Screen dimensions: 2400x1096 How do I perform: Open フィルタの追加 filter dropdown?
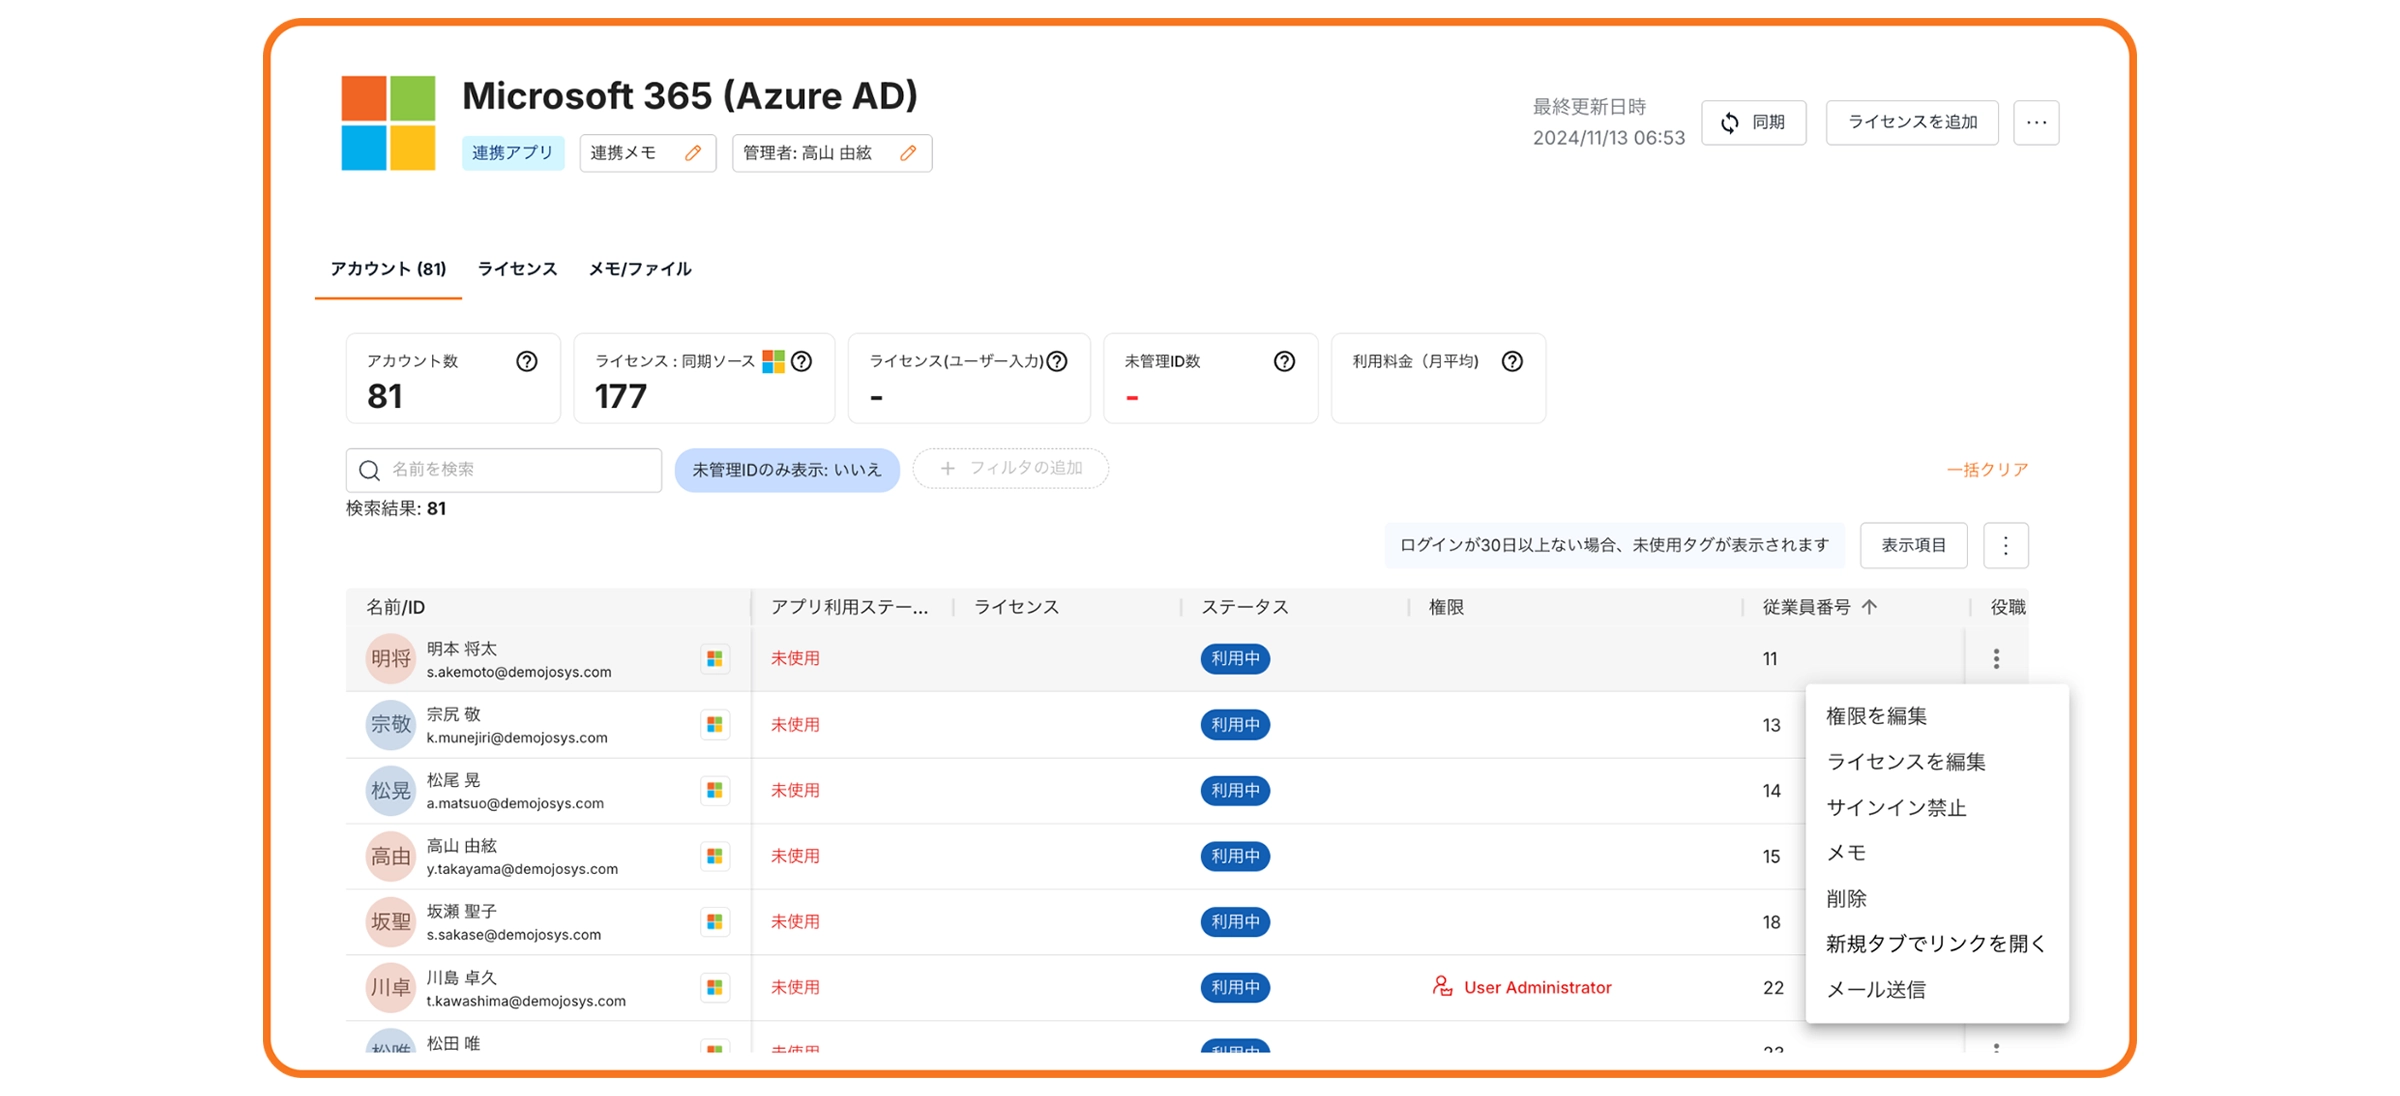1011,469
